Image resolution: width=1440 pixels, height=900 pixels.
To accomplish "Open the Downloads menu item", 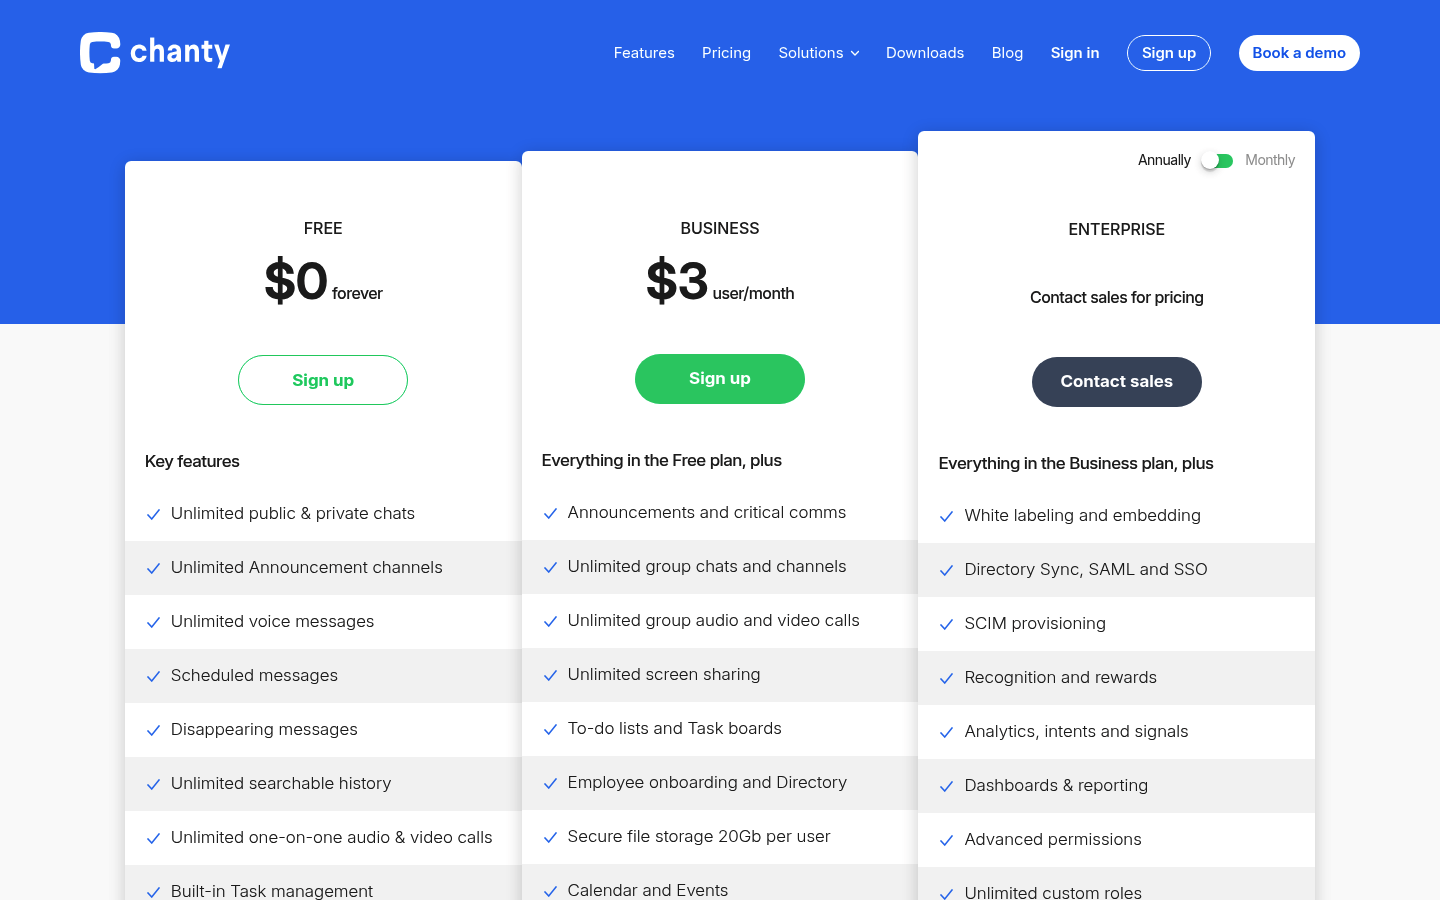I will [925, 53].
